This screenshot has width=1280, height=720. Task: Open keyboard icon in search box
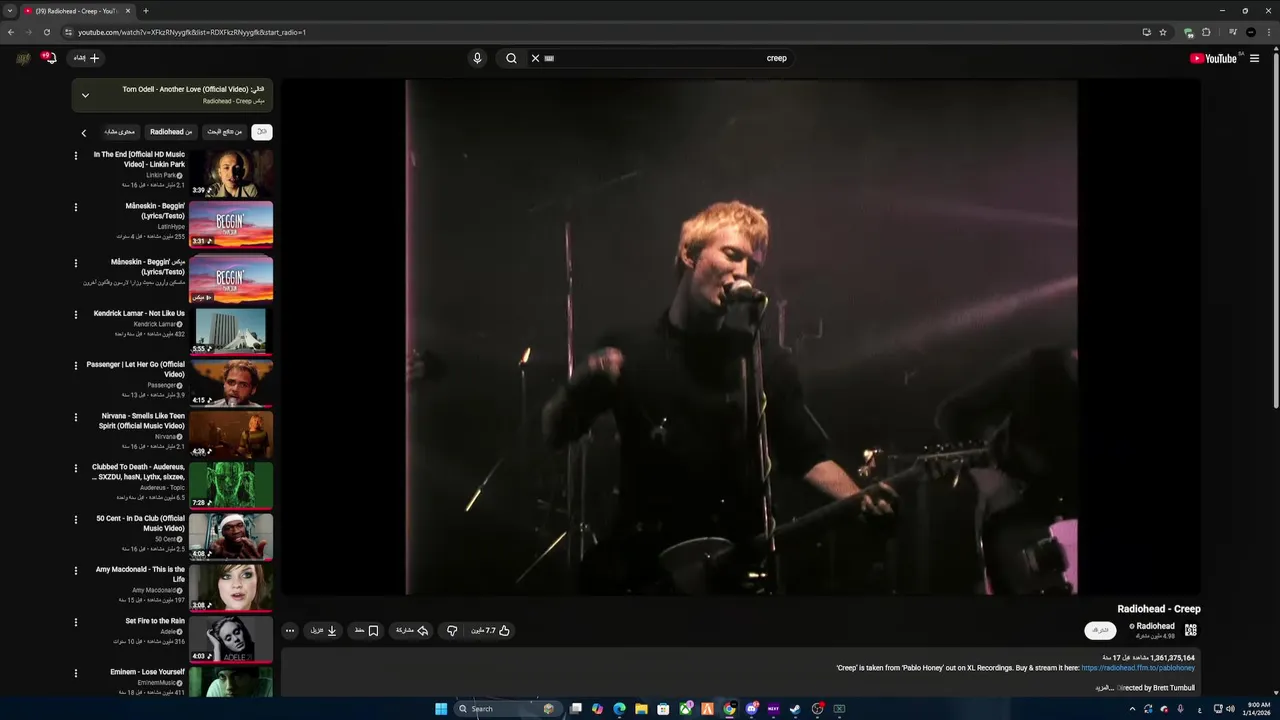pos(549,58)
